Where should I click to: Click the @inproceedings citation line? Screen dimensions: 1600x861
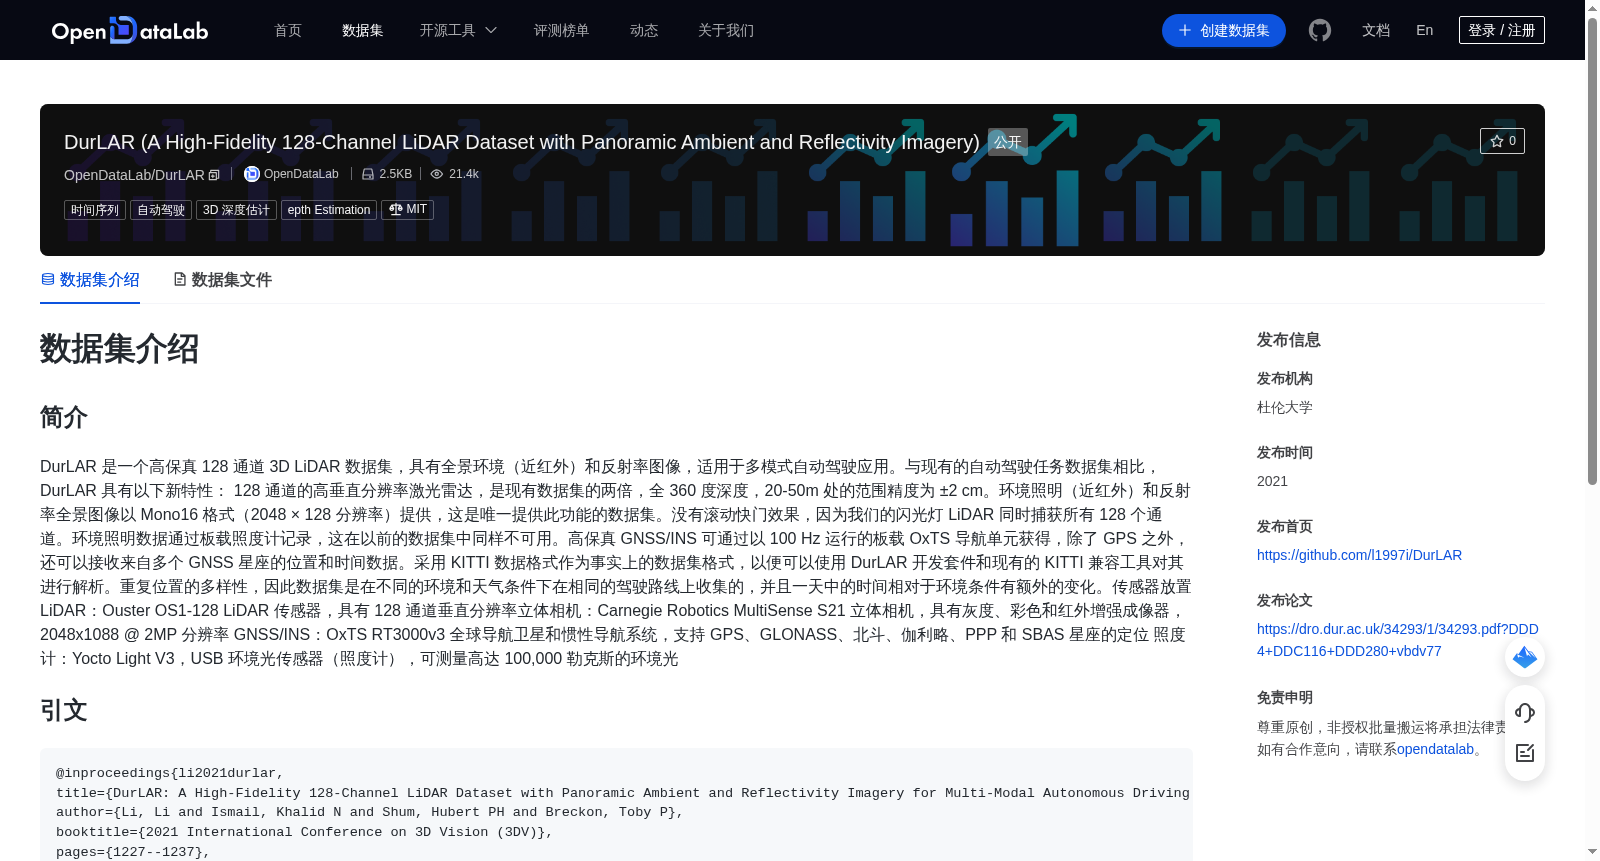170,773
